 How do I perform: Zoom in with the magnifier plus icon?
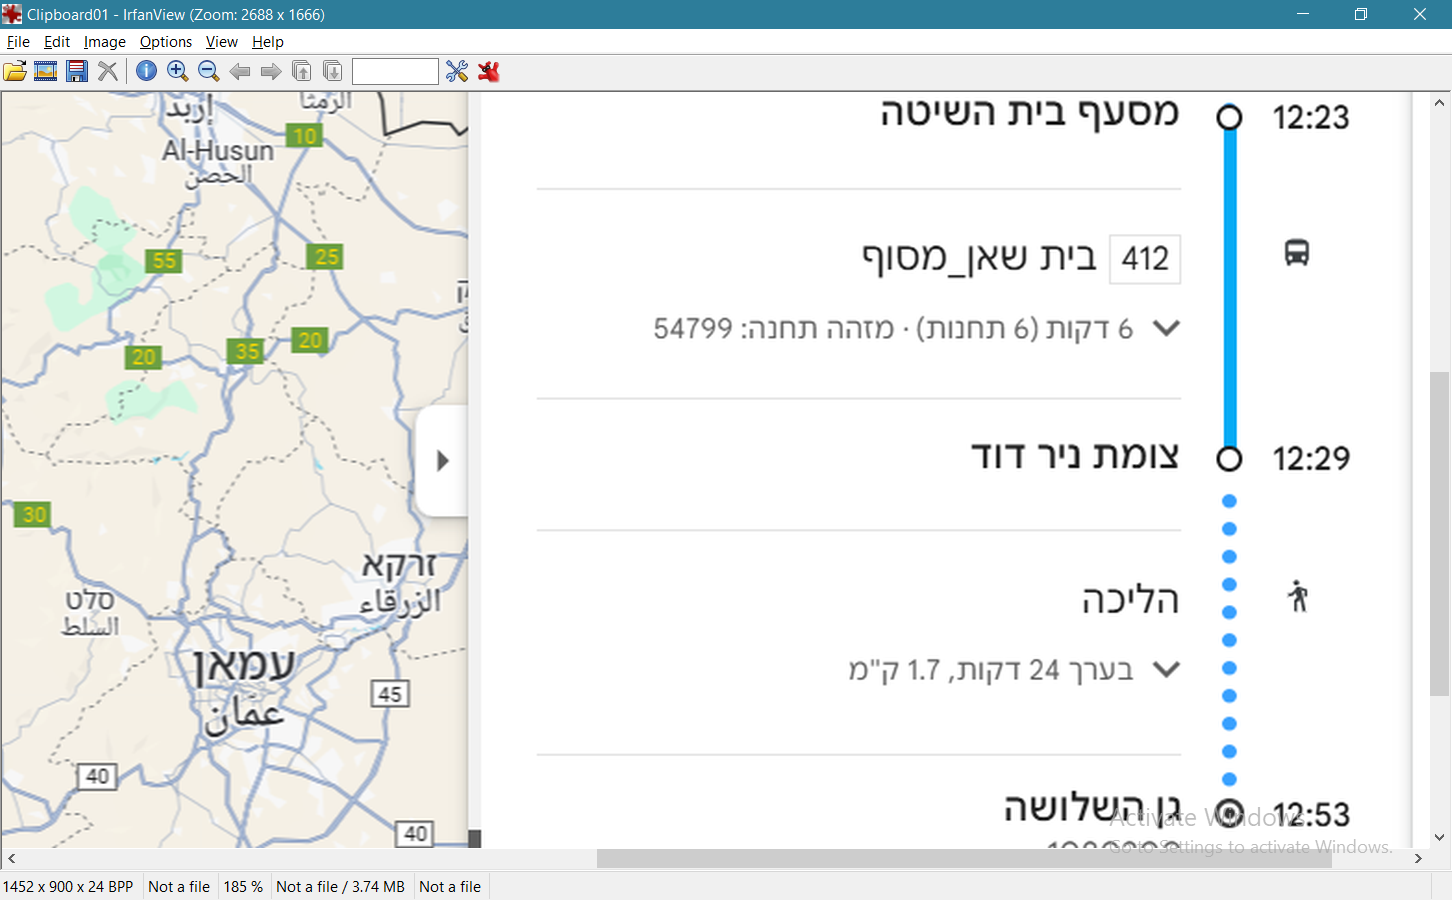(178, 71)
